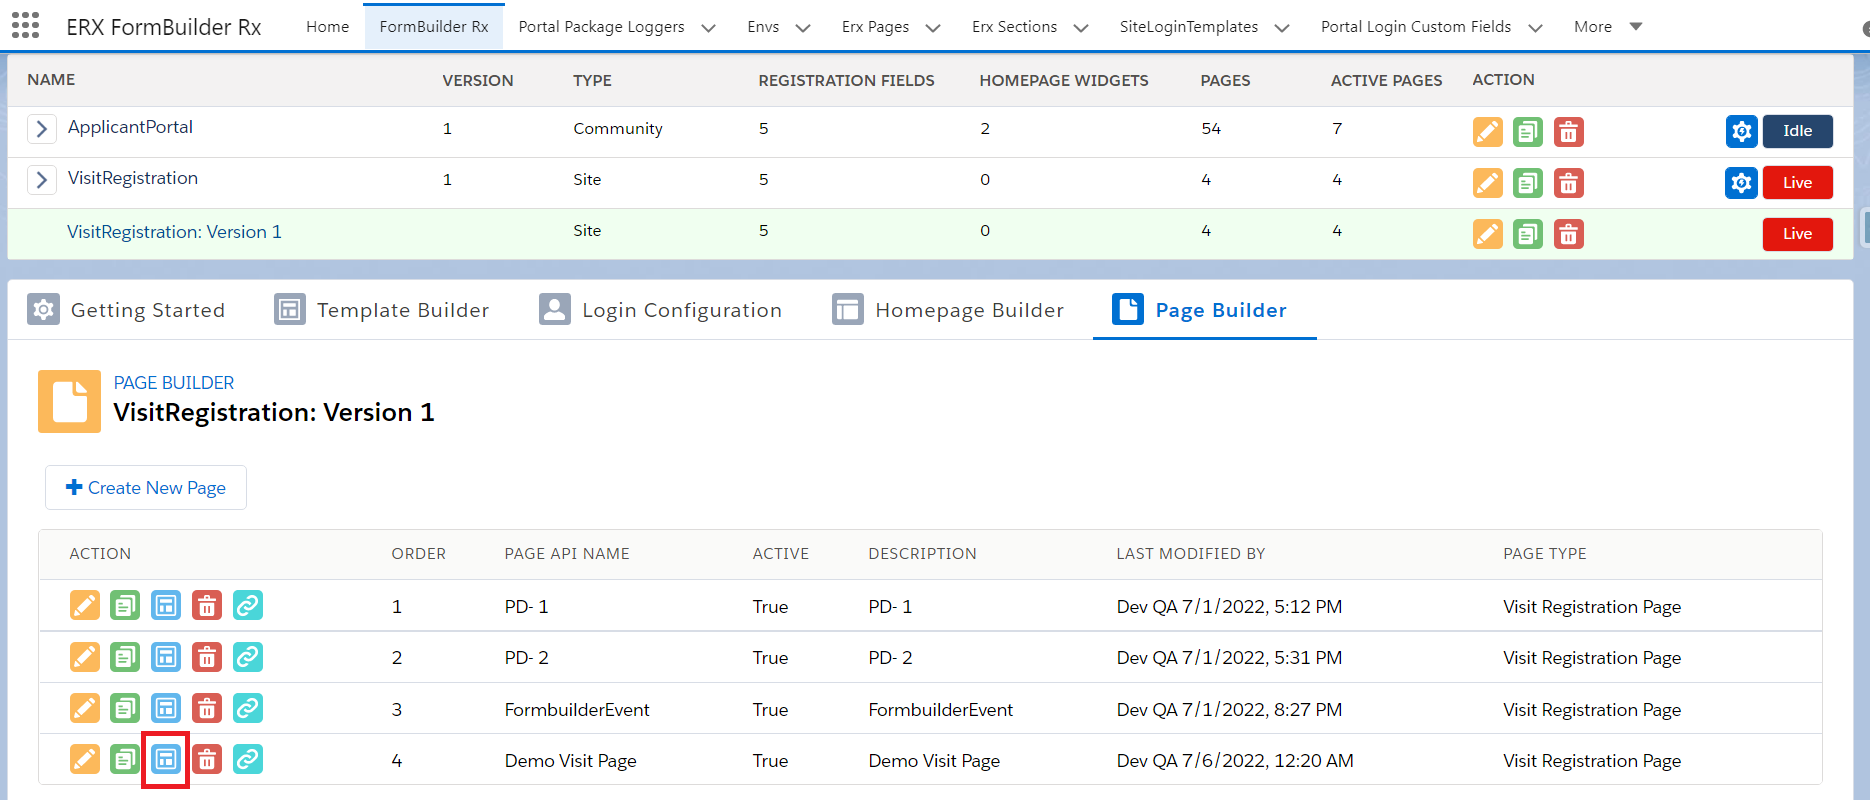Open layout builder icon for Demo Visit Page
Image resolution: width=1870 pixels, height=800 pixels.
[166, 760]
